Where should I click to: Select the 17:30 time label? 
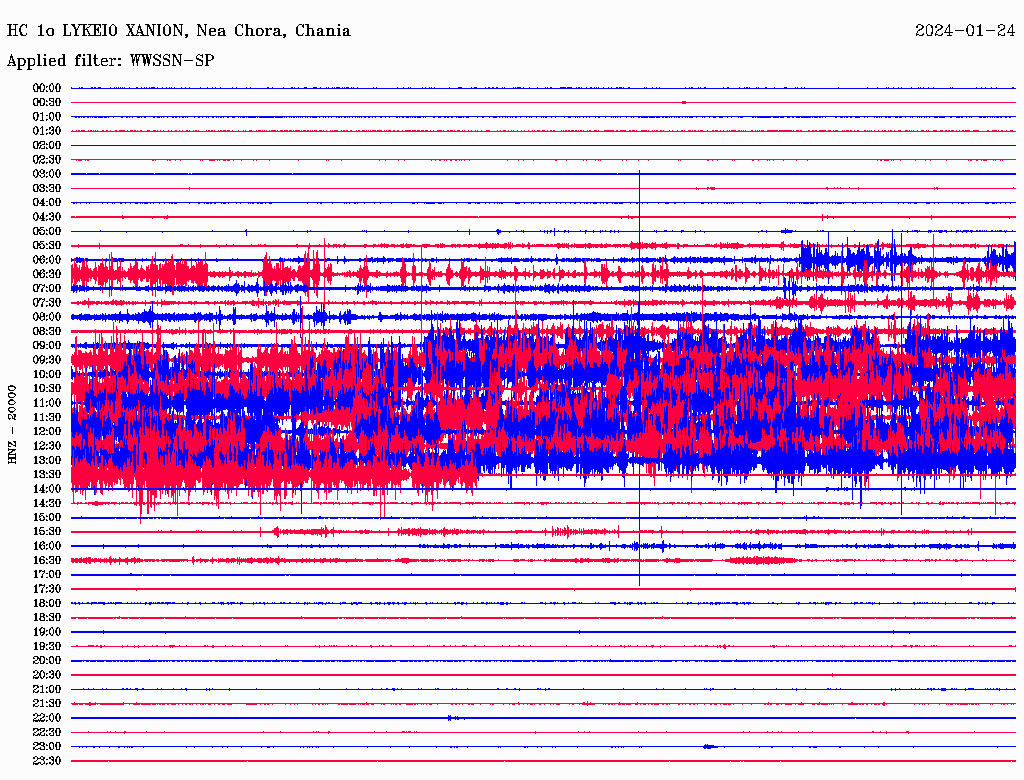[47, 589]
